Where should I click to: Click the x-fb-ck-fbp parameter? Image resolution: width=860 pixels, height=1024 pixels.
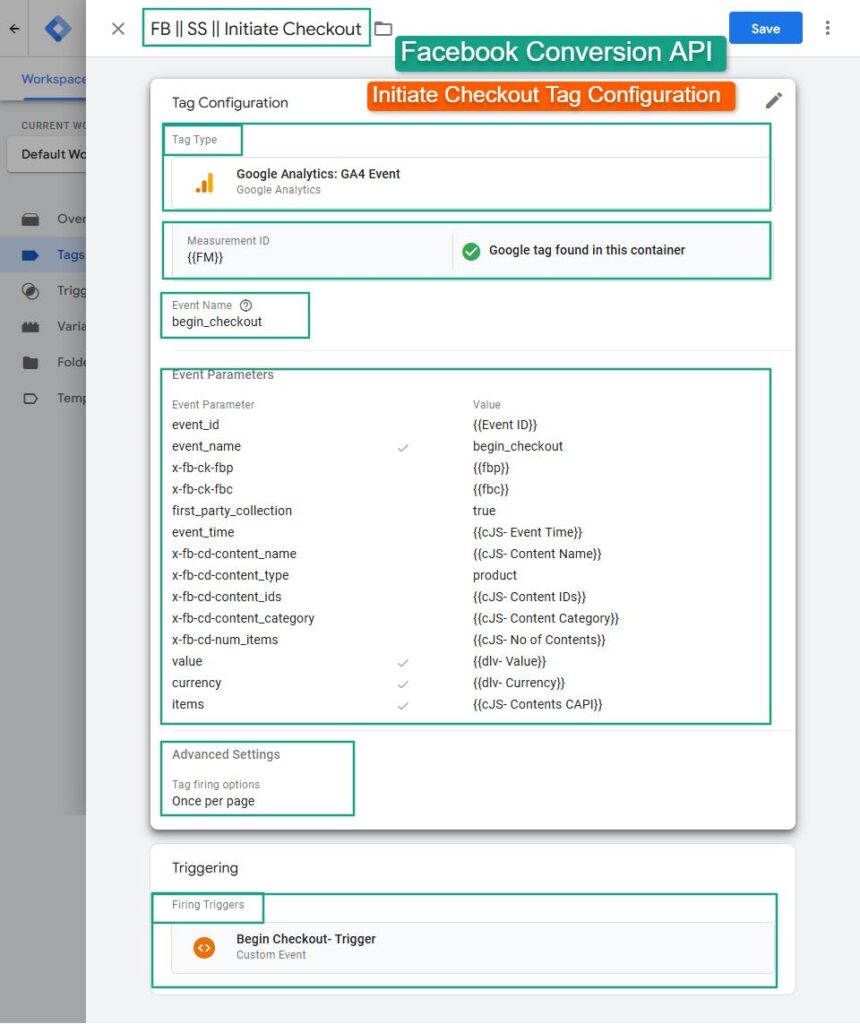tap(202, 468)
